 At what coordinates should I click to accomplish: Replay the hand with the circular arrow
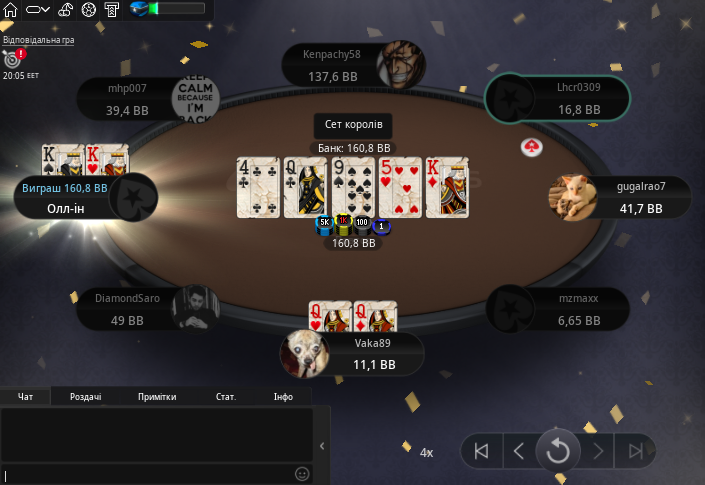pos(558,451)
